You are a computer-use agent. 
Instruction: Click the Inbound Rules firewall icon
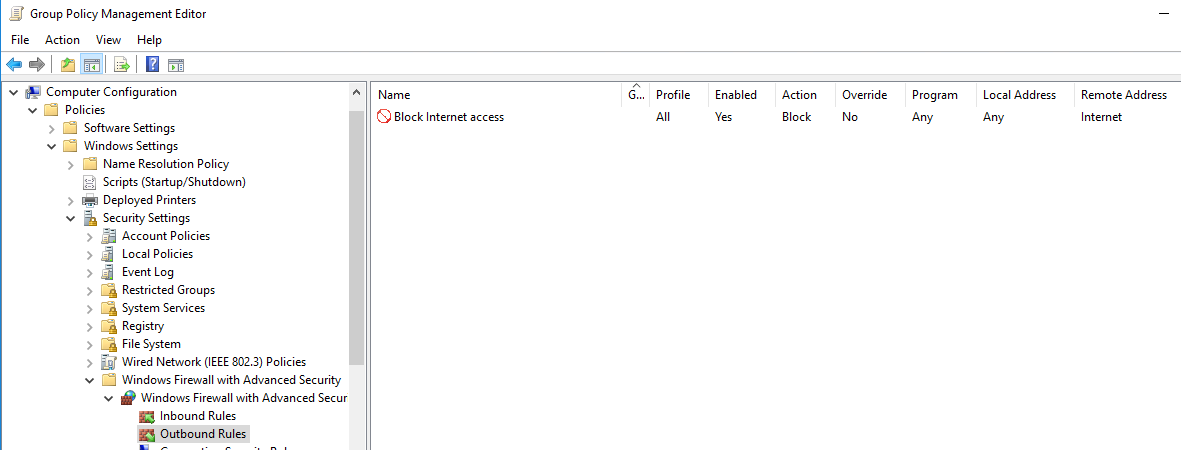click(x=147, y=416)
